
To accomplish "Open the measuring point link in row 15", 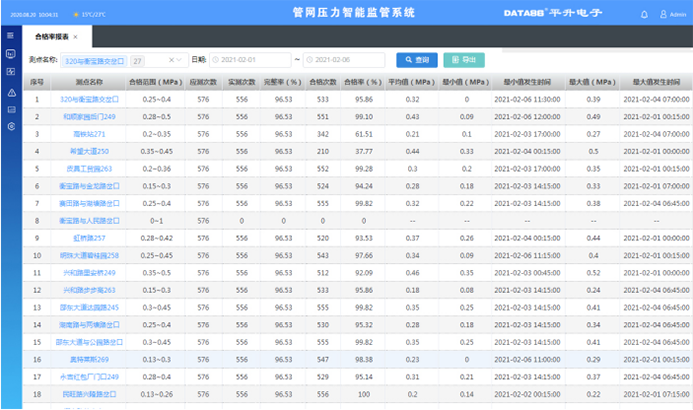I will [89, 342].
